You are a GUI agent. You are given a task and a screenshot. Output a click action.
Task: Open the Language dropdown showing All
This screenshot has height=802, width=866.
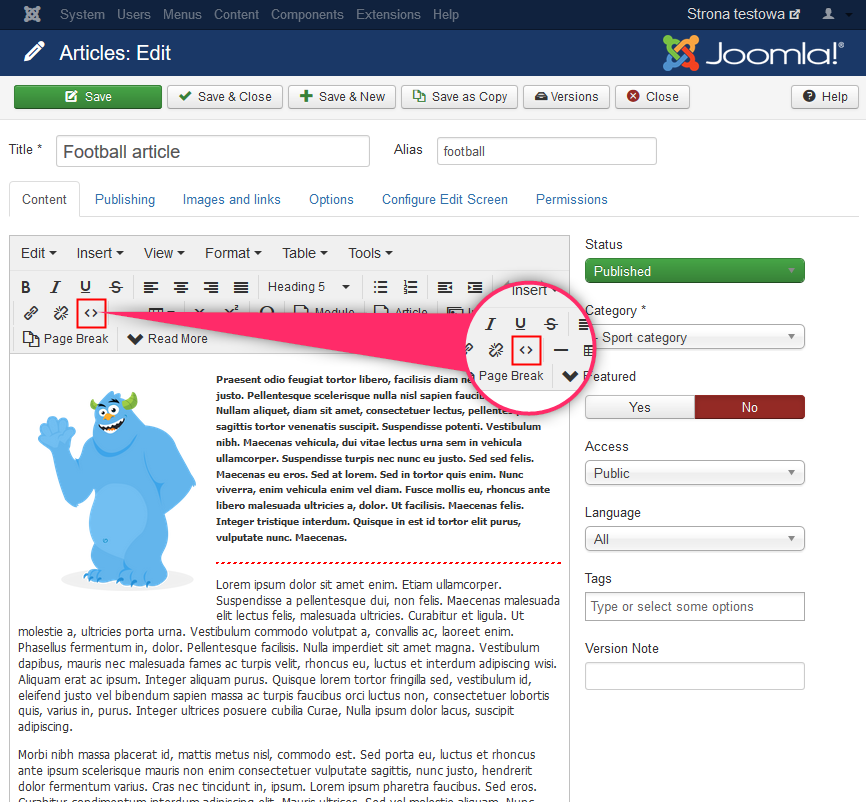(695, 539)
